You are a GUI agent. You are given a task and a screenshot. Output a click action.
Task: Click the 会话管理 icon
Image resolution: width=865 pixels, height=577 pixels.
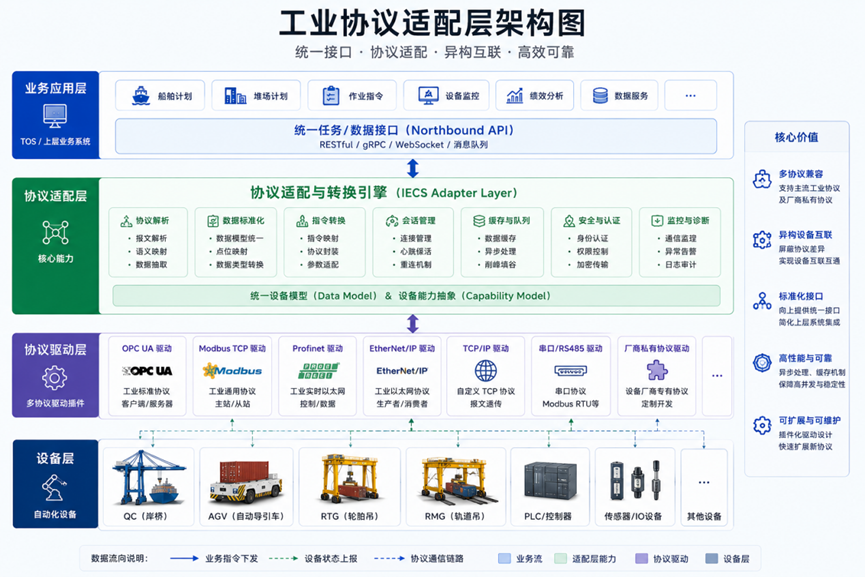coord(392,221)
